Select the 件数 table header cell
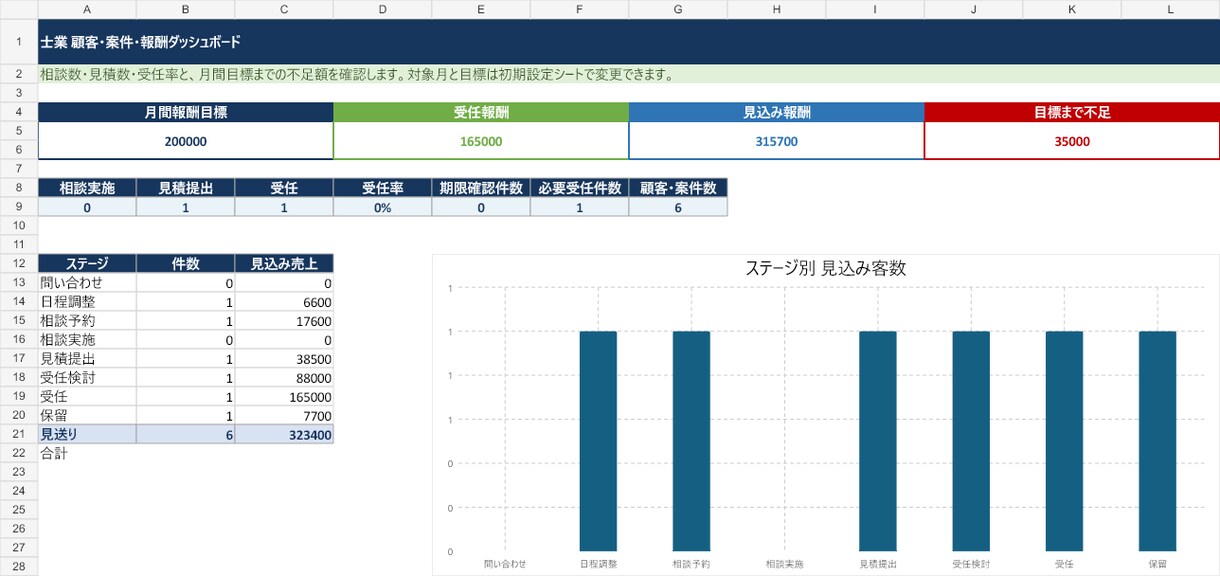This screenshot has height=576, width=1220. [185, 264]
